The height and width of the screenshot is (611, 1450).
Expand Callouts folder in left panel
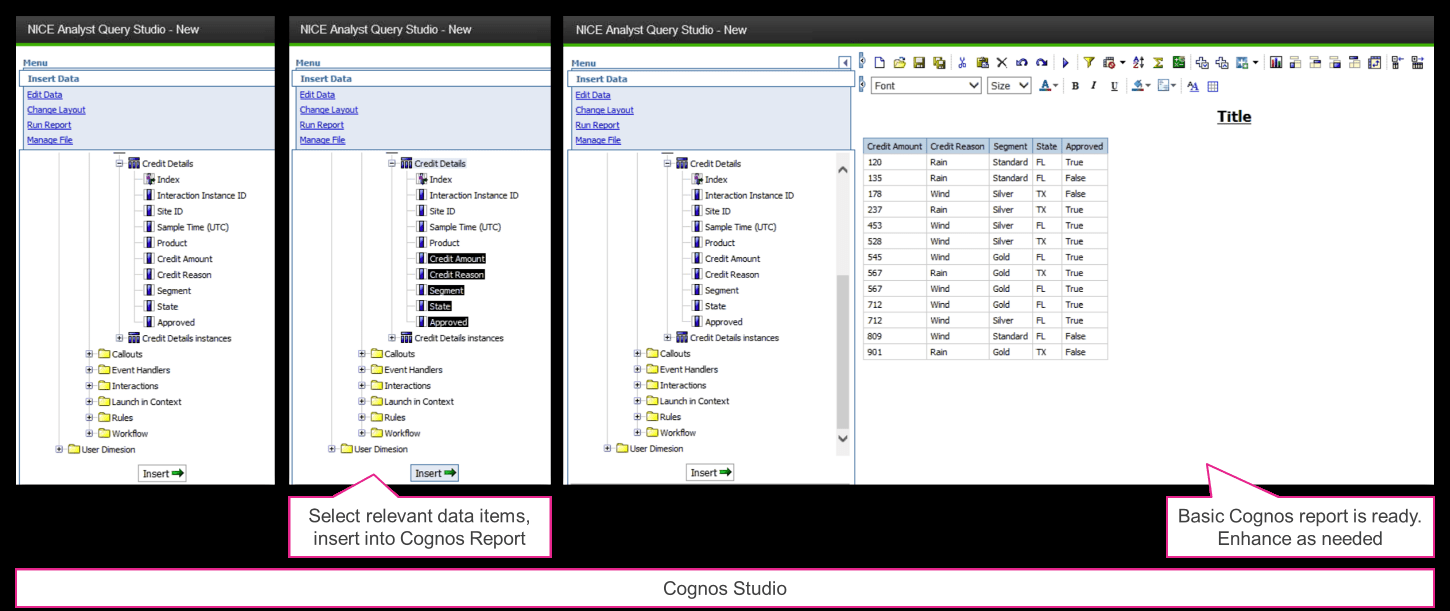(89, 354)
